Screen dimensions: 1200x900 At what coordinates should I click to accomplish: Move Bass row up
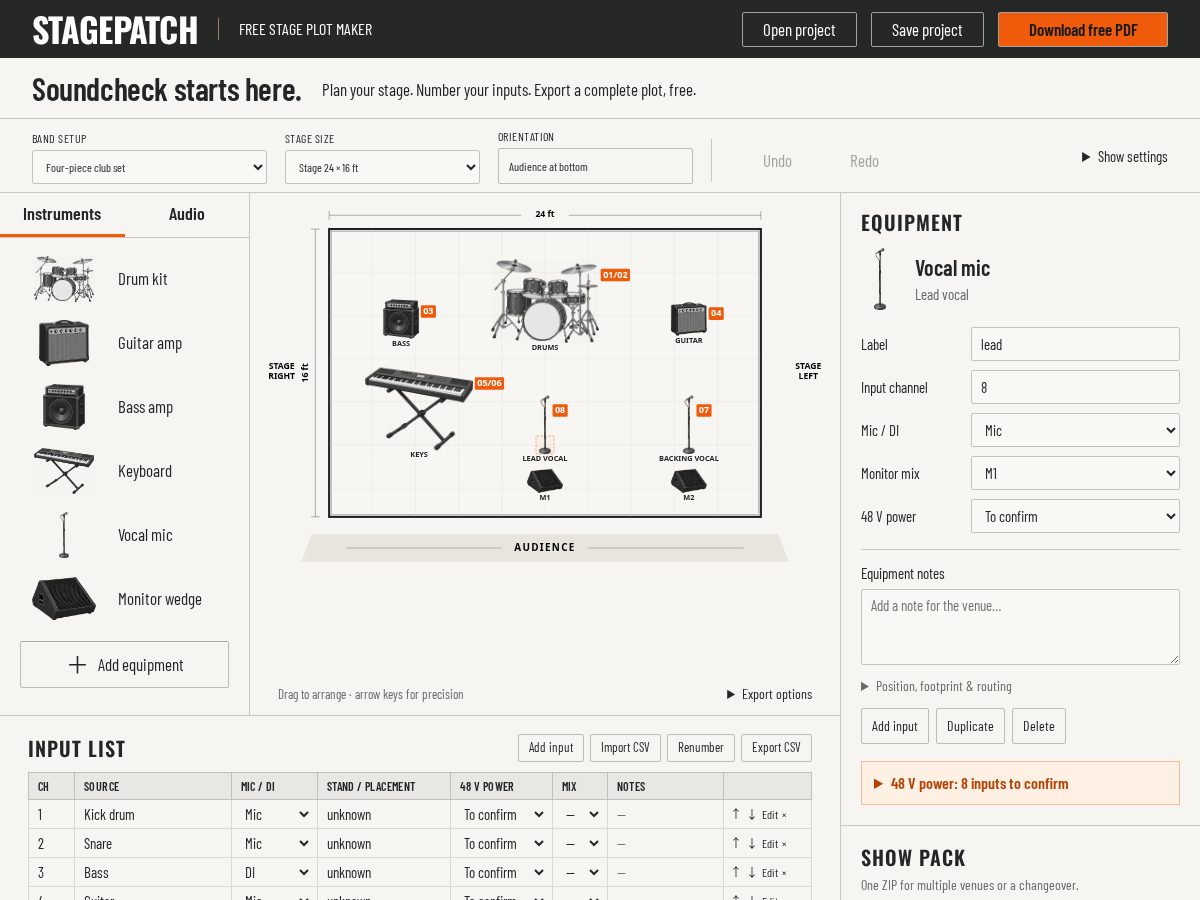click(x=736, y=872)
